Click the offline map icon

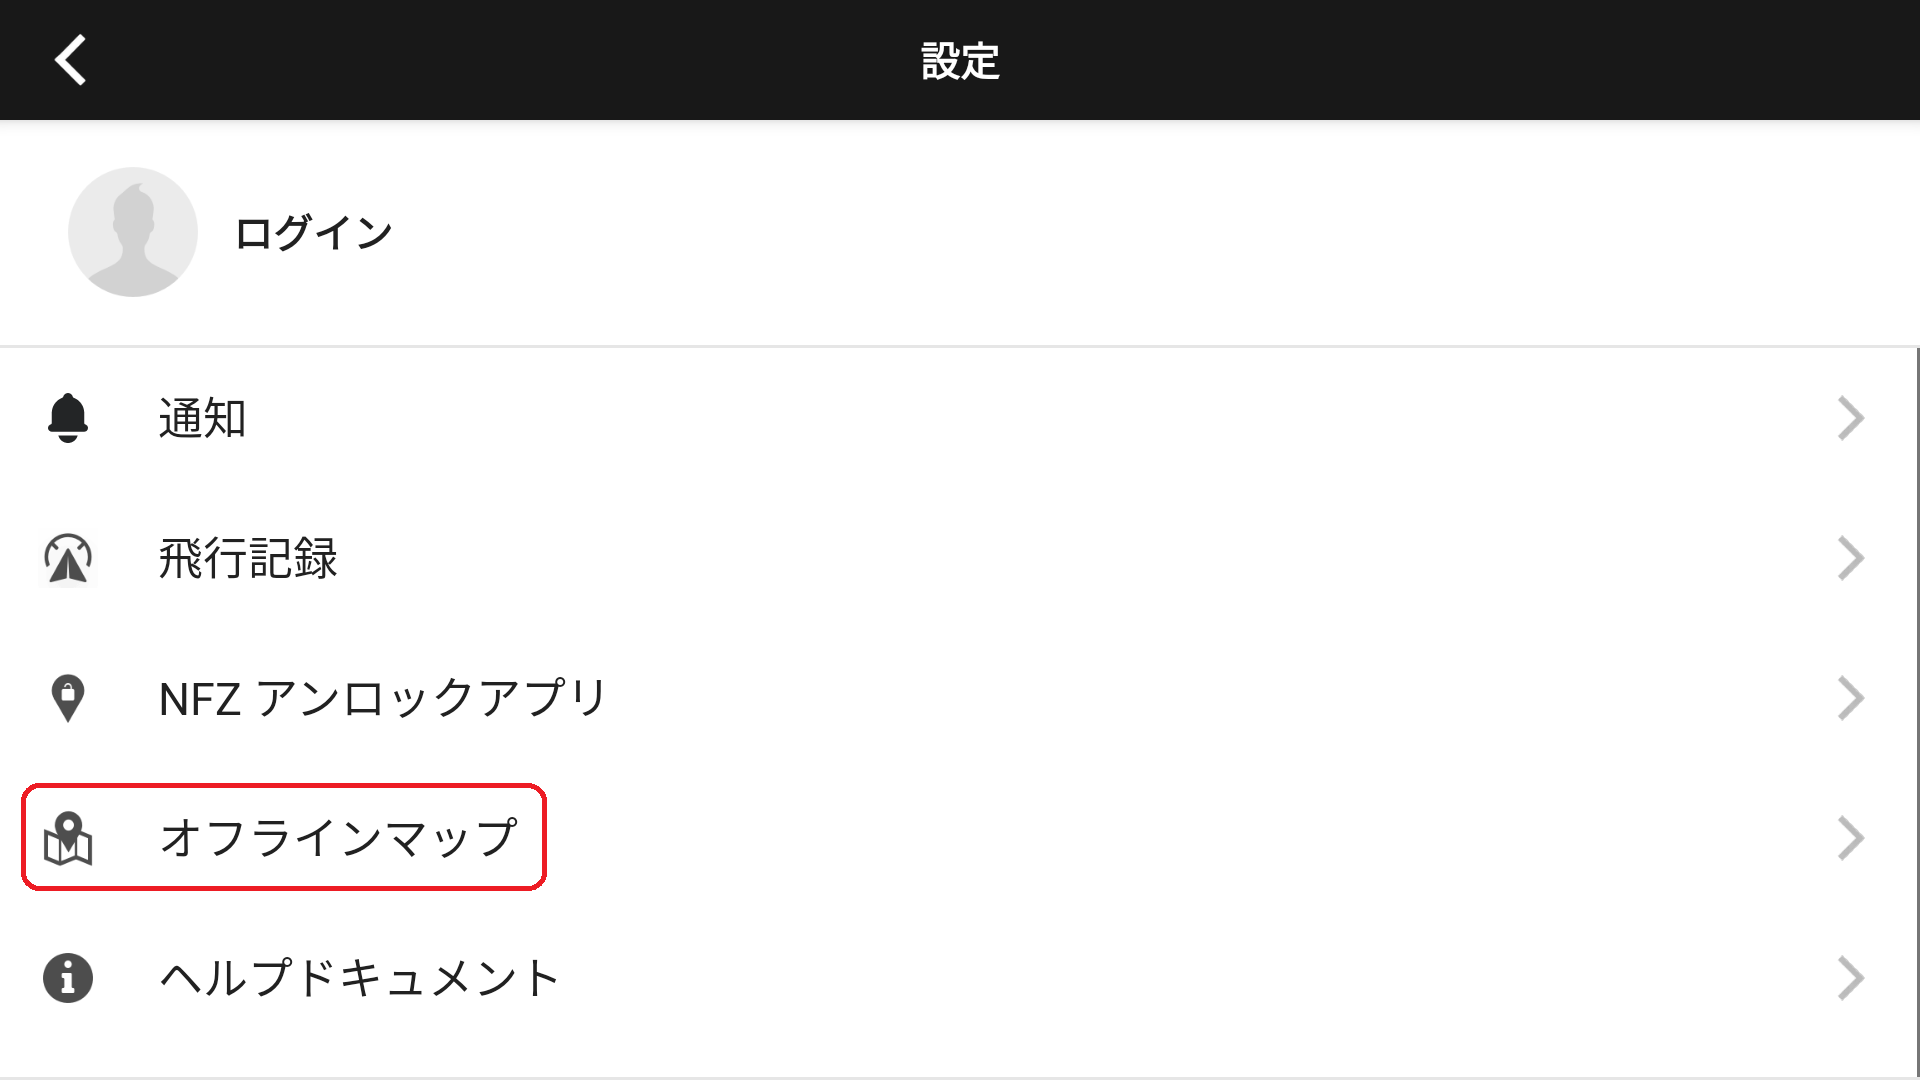[68, 838]
